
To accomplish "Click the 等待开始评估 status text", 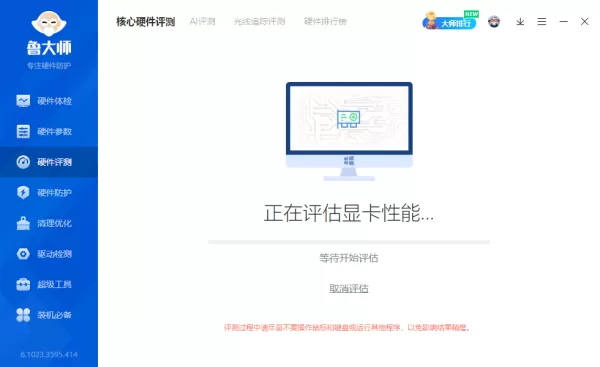I will point(349,258).
